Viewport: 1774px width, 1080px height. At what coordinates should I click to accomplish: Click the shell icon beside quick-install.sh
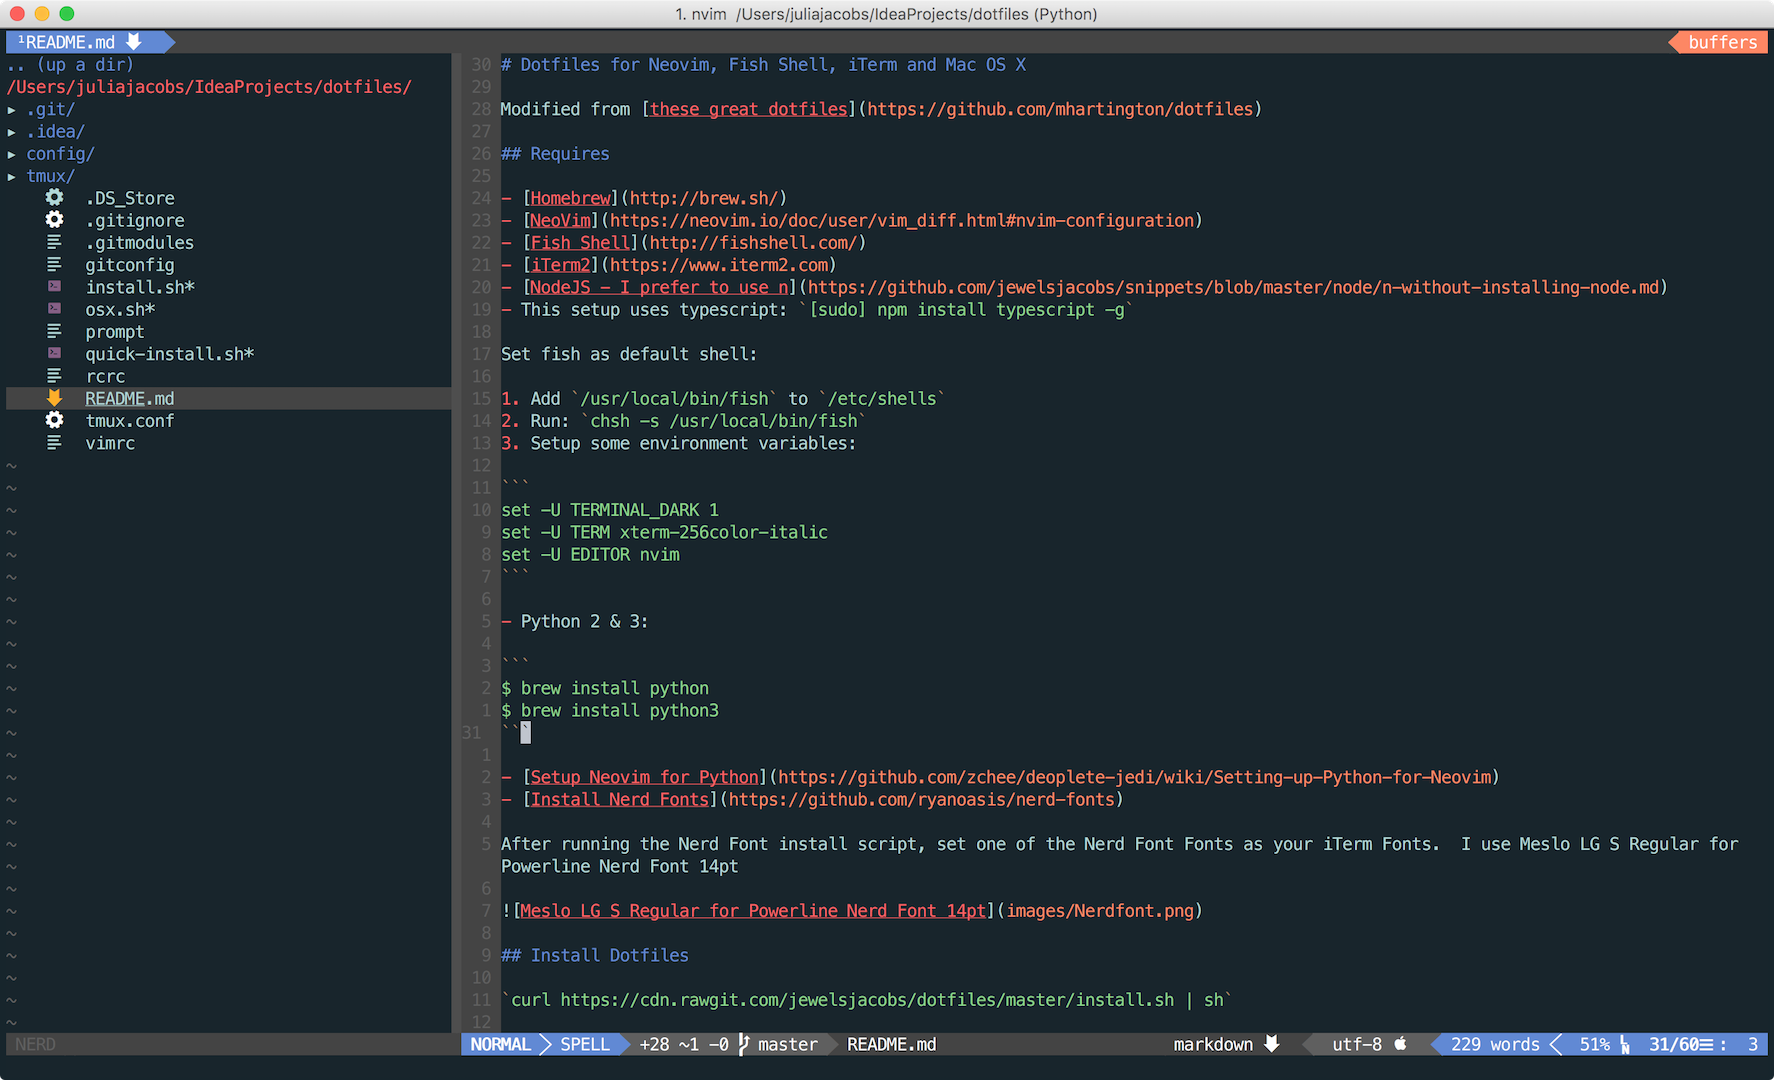[54, 354]
